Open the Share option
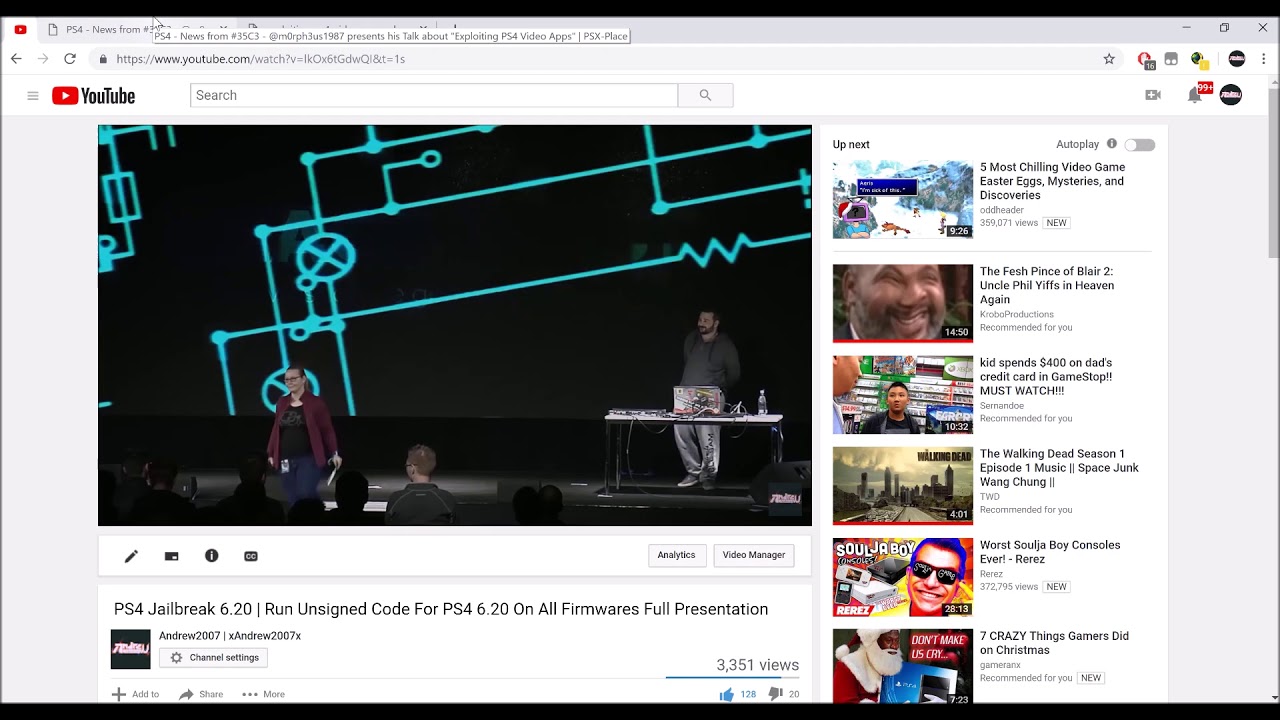 click(x=201, y=694)
